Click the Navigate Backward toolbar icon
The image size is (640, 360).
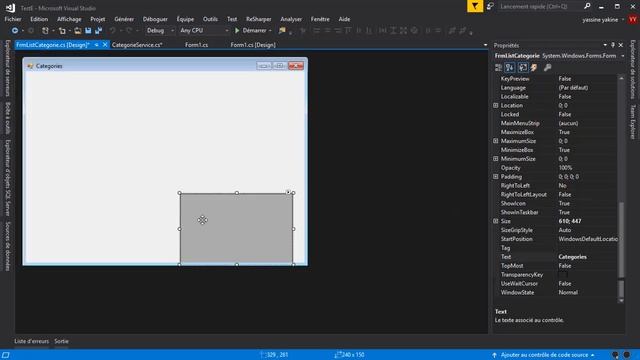click(15, 31)
